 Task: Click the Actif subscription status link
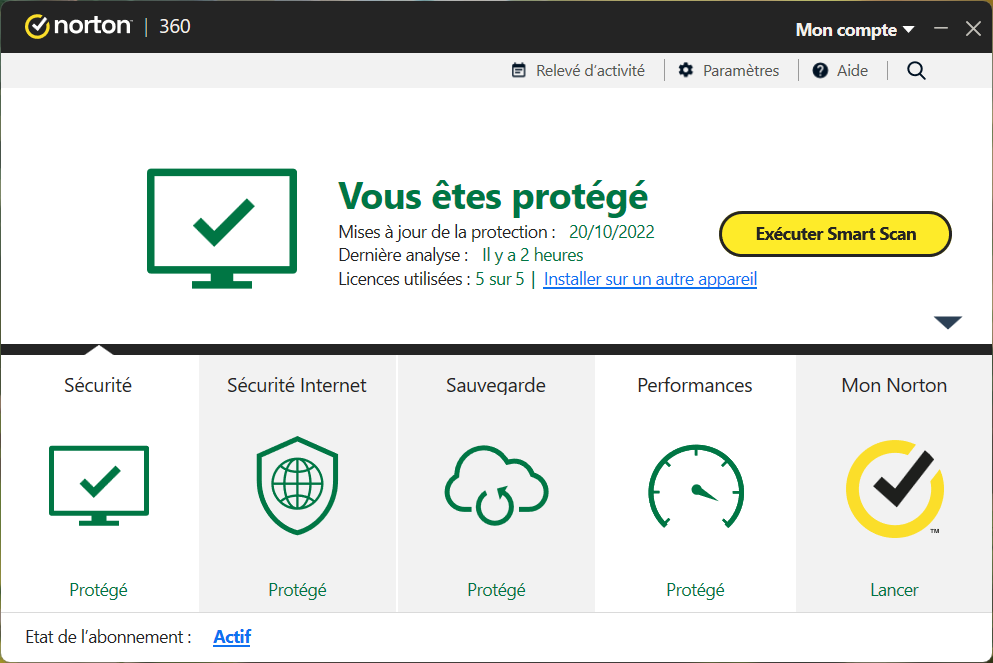232,636
